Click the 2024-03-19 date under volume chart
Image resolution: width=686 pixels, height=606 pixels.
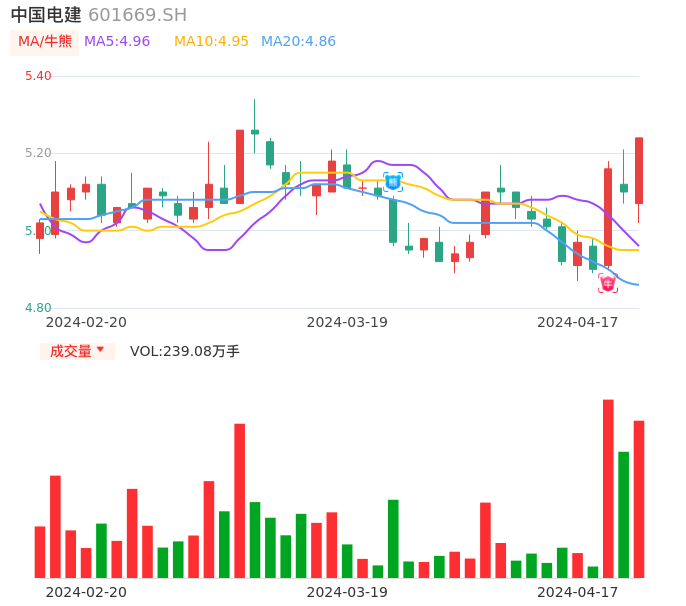pyautogui.click(x=347, y=592)
